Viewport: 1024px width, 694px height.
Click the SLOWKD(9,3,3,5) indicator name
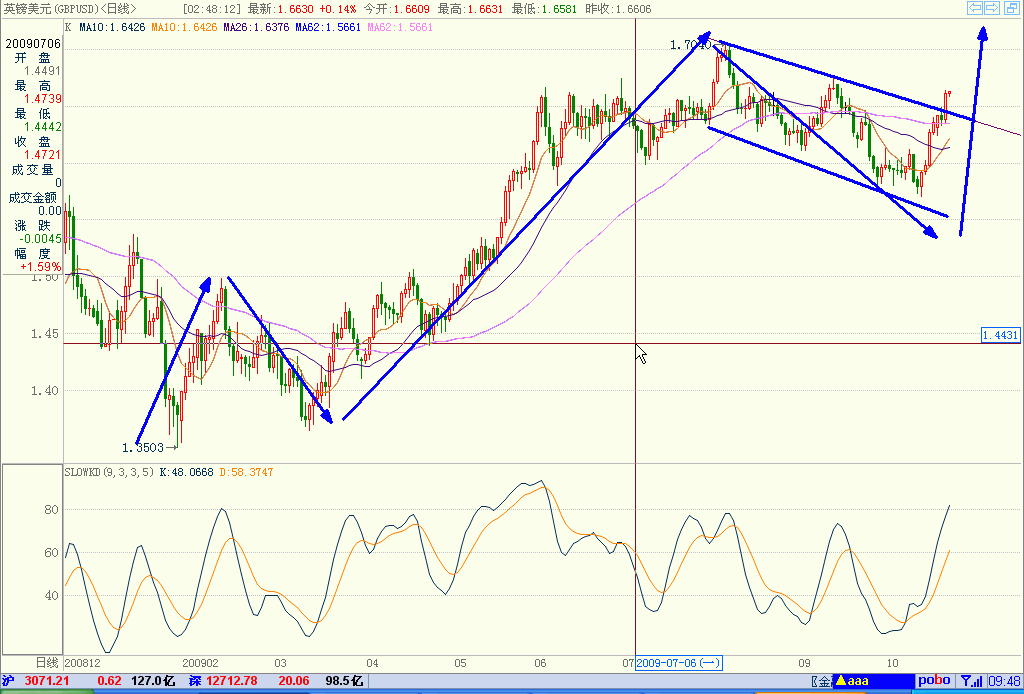tap(109, 471)
